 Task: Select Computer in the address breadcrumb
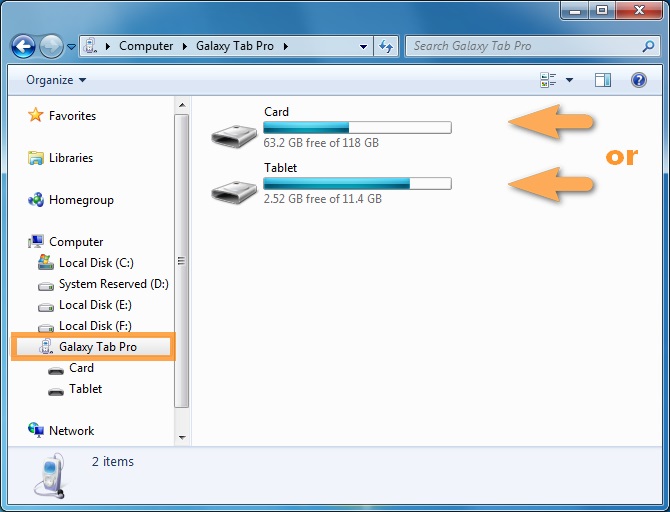[146, 46]
